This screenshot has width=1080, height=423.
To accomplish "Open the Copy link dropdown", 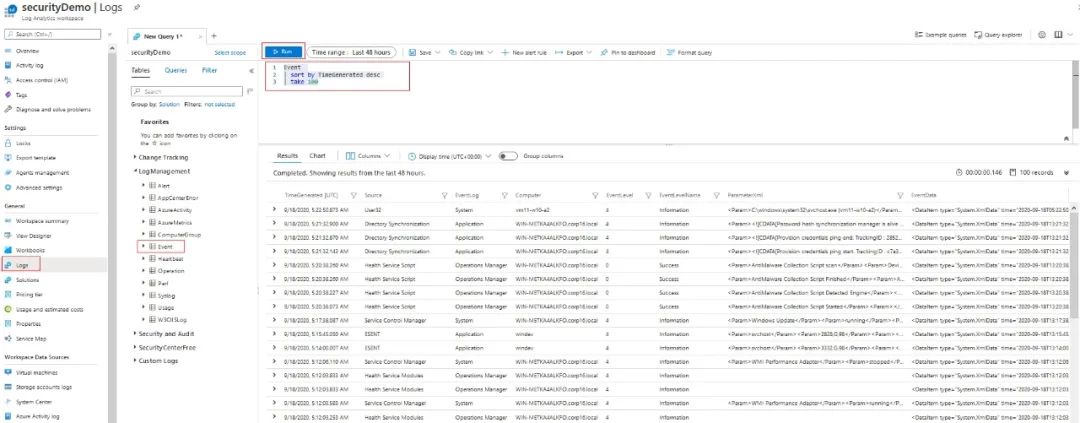I will (x=470, y=52).
